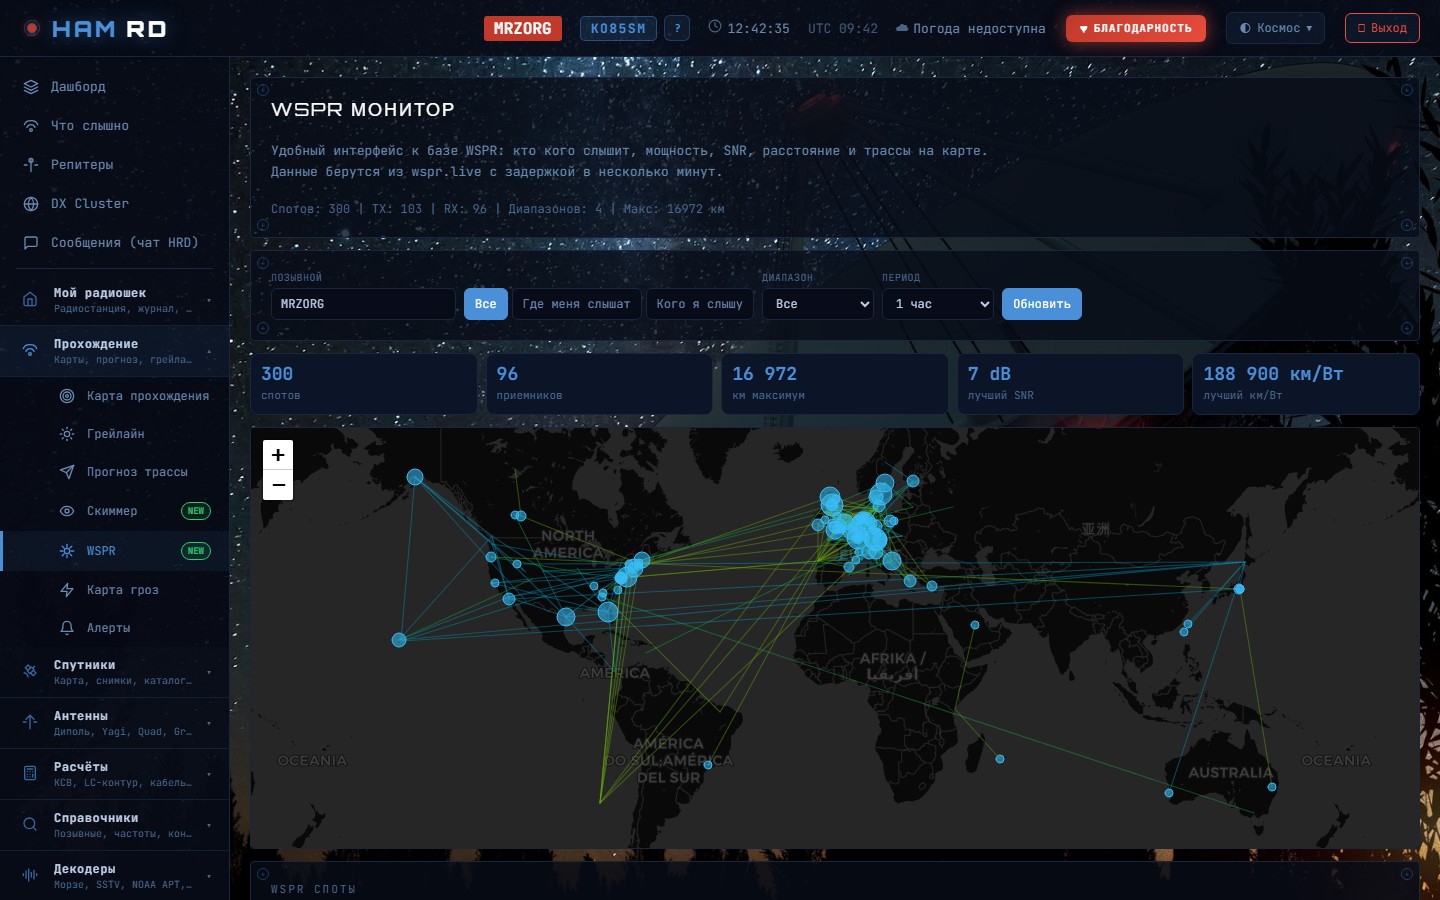
Task: Click the Dashboard layers icon in sidebar
Action: click(31, 87)
